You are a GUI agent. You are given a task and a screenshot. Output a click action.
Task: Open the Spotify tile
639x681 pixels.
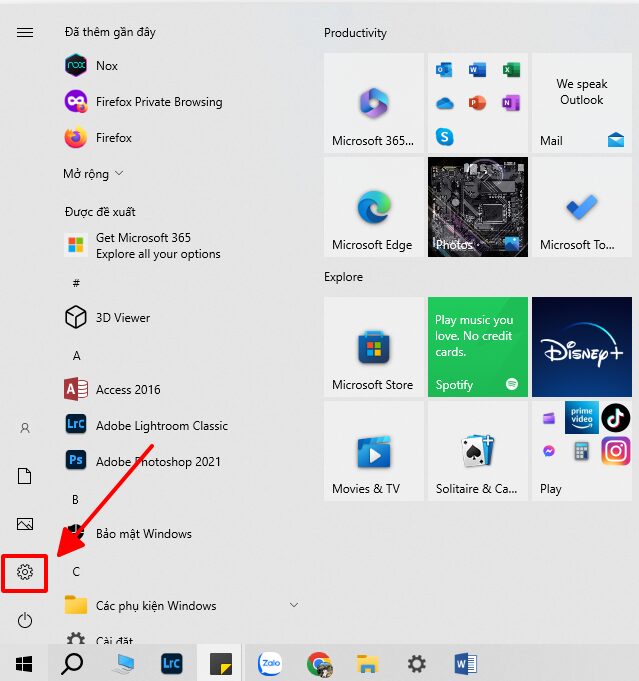(477, 347)
